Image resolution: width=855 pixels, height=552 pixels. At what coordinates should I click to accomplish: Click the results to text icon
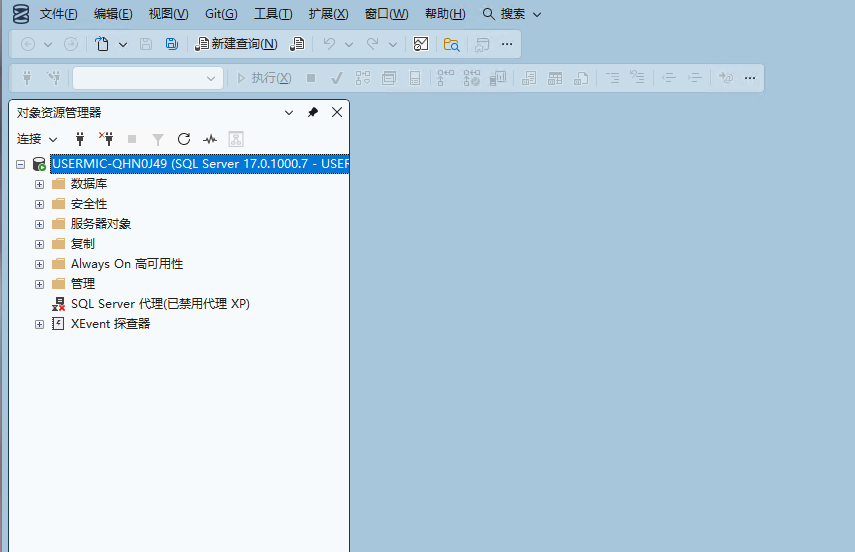coord(529,78)
